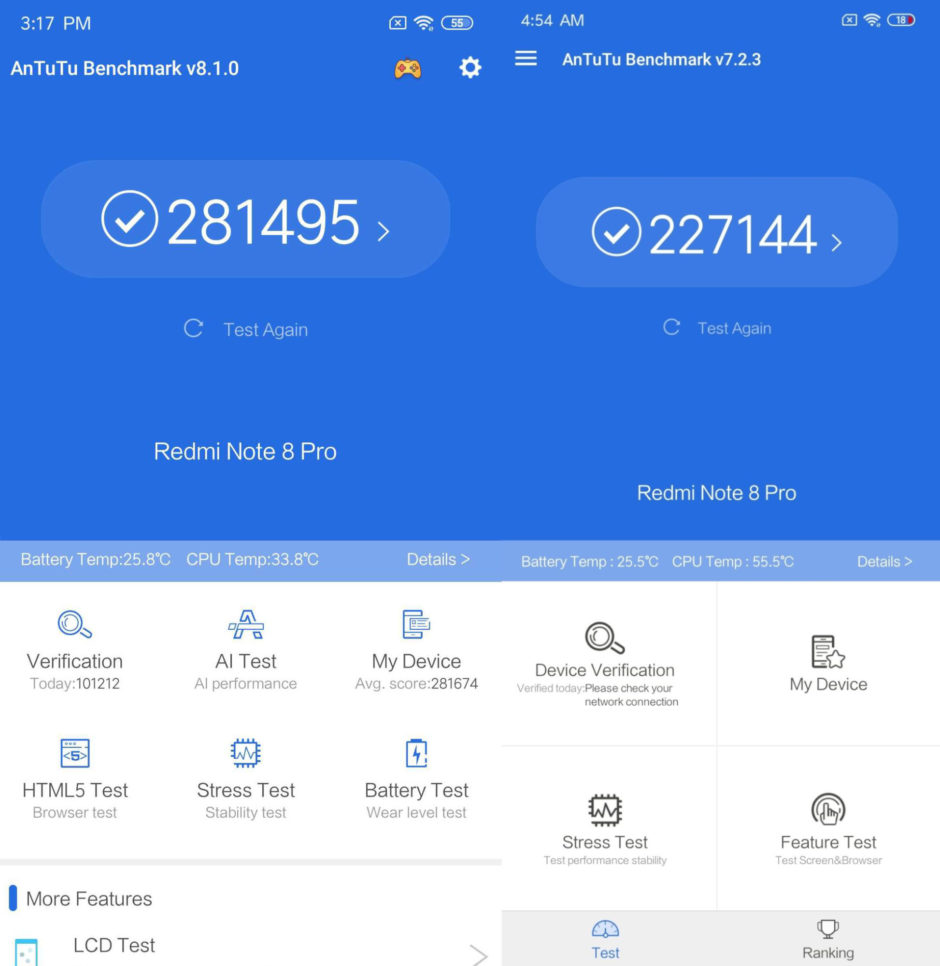
Task: Tap Stability test subtitle
Action: [x=246, y=813]
